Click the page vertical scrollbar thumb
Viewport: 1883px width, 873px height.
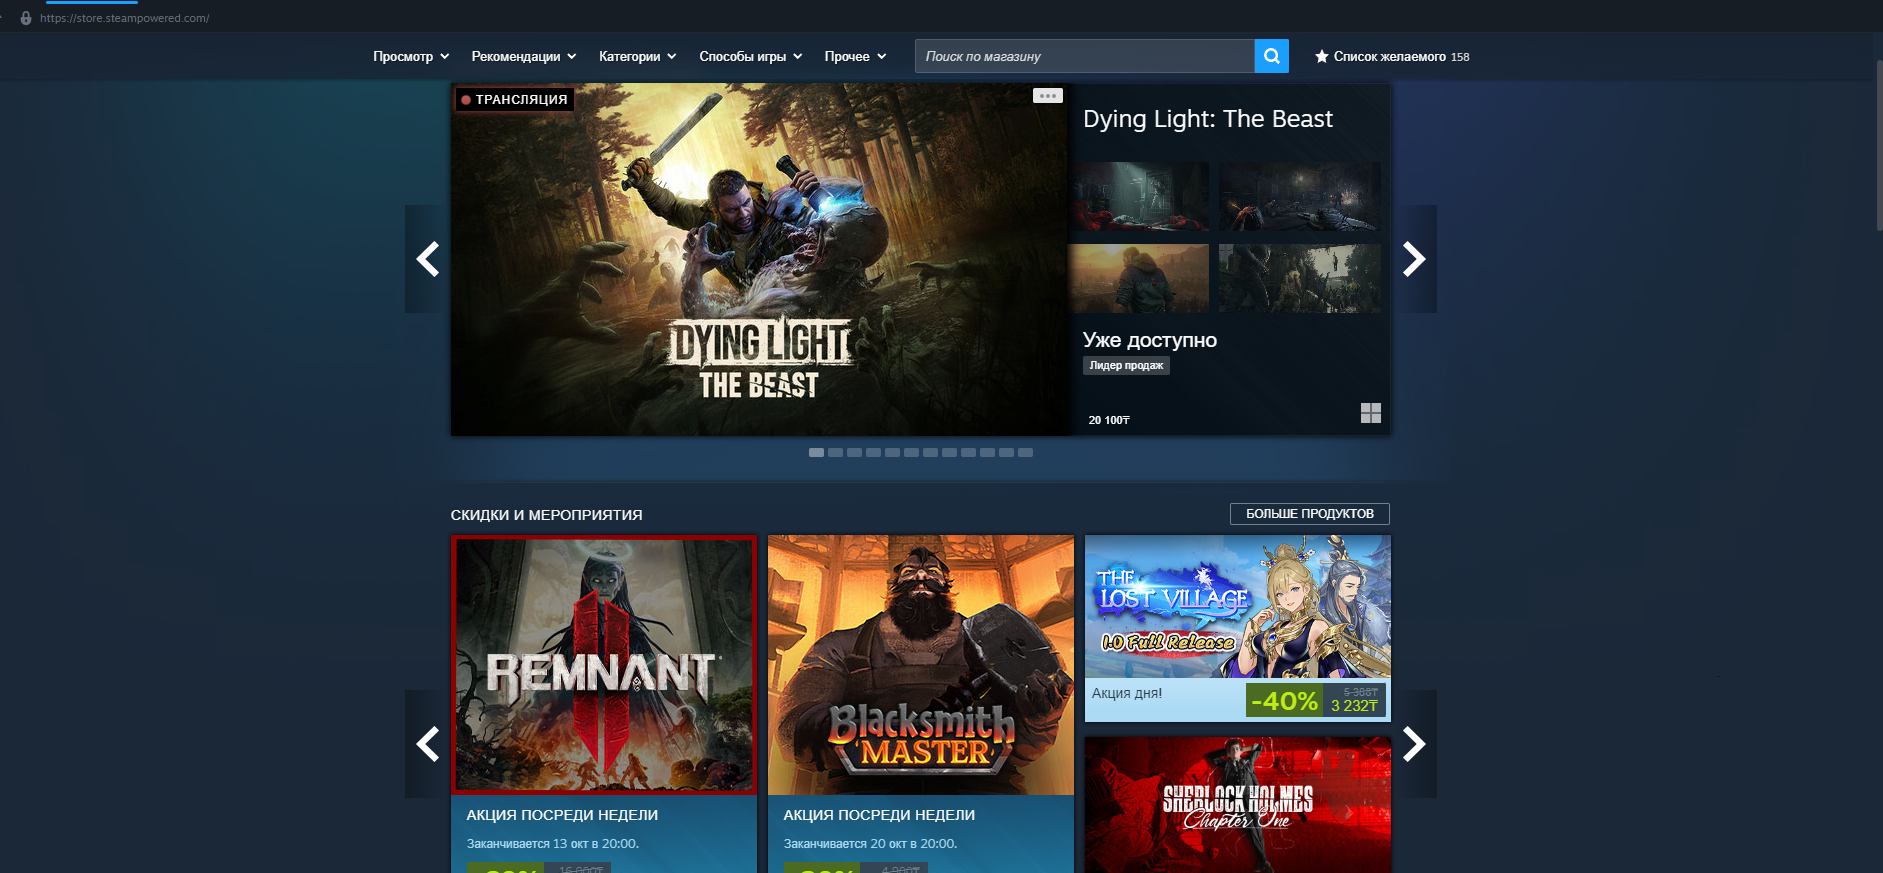1879,146
